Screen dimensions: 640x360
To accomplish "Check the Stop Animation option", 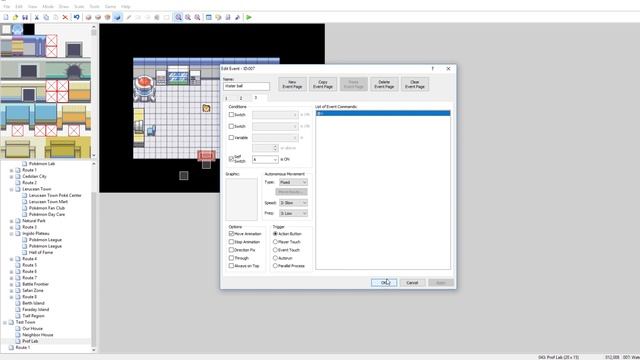I will click(231, 242).
